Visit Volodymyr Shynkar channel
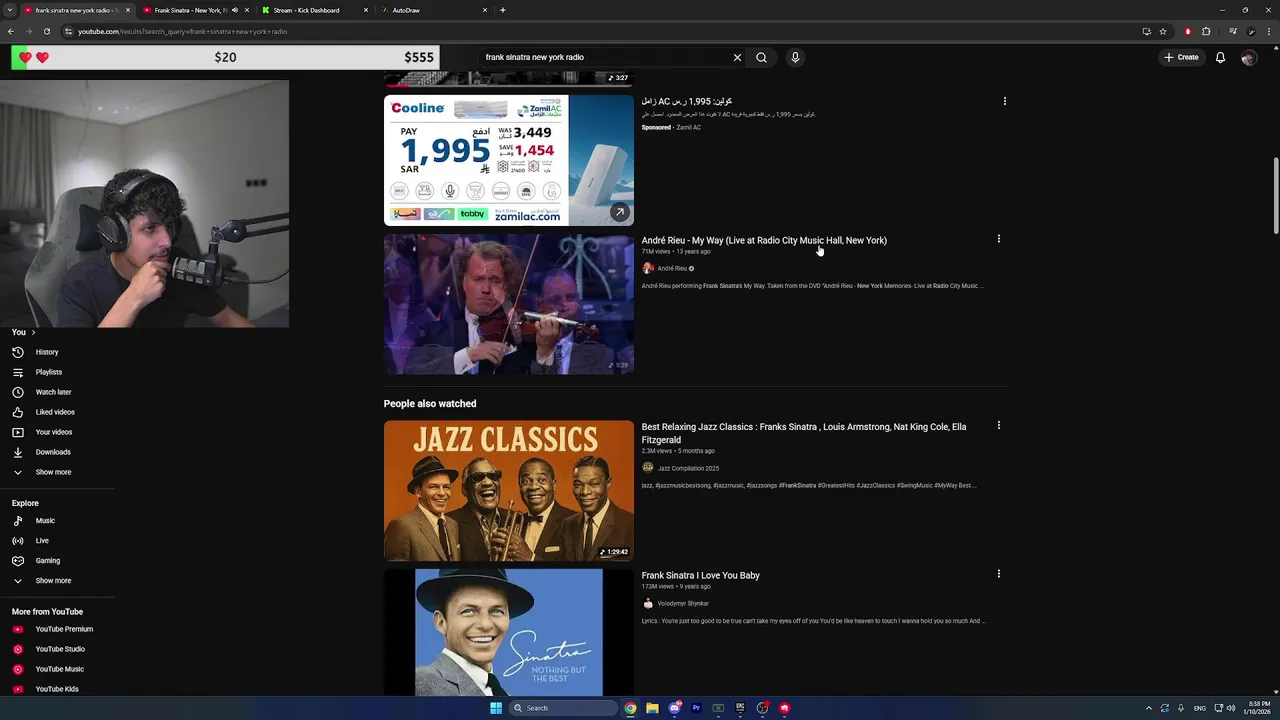 (x=683, y=603)
